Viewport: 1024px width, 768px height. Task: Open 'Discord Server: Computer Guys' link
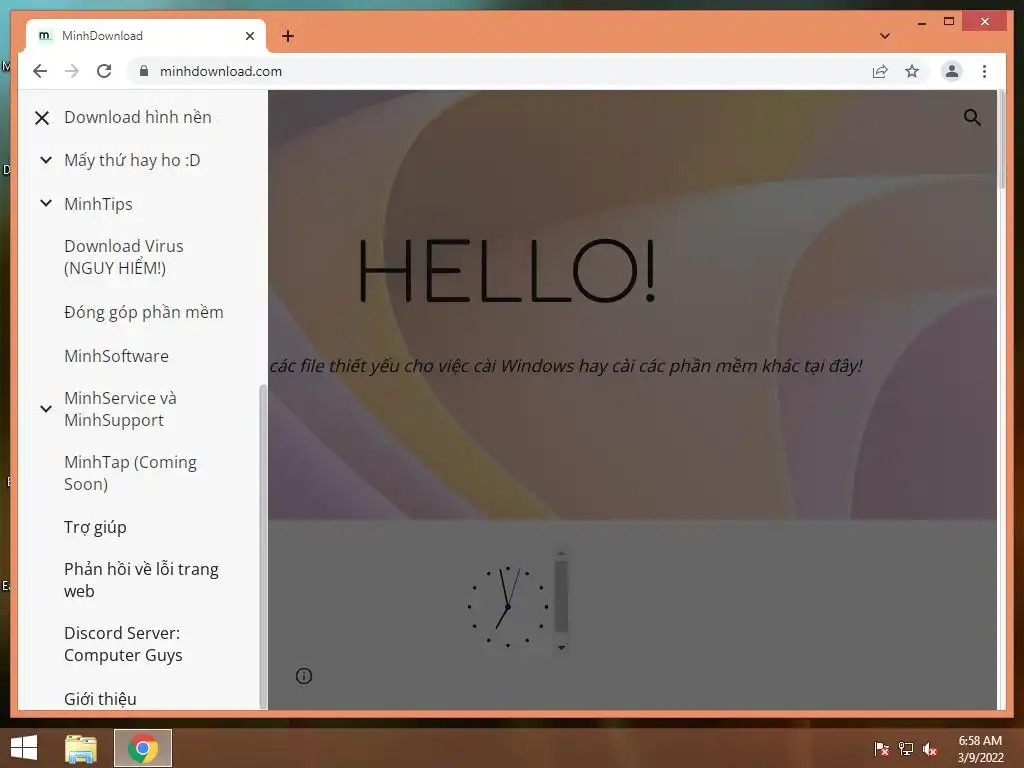123,644
